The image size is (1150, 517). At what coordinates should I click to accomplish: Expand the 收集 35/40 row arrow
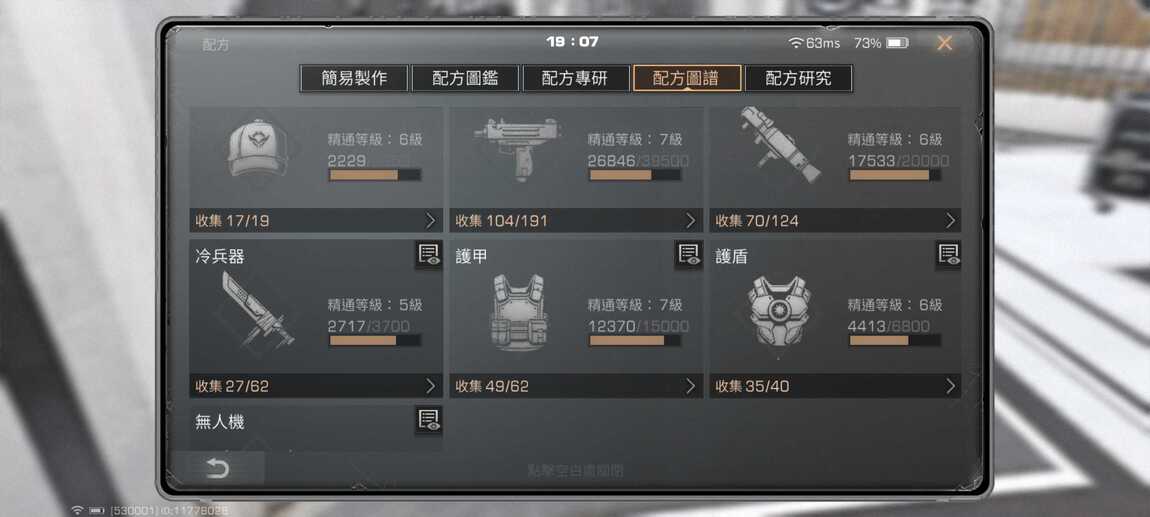tap(950, 386)
